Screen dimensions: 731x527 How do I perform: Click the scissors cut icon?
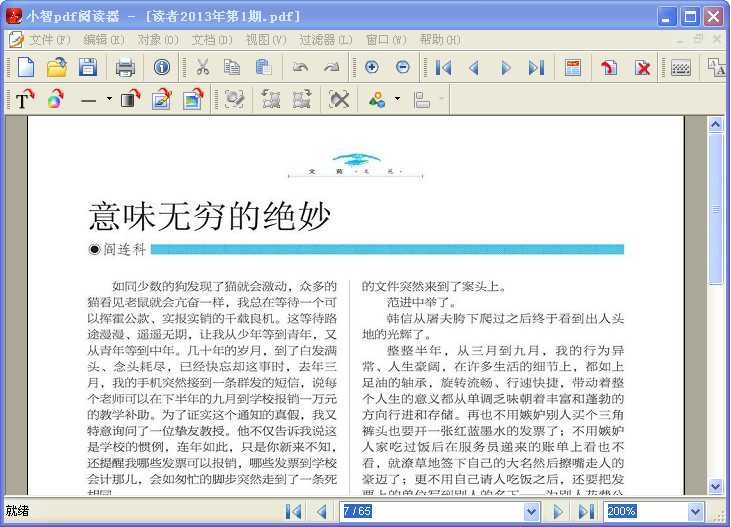point(202,68)
